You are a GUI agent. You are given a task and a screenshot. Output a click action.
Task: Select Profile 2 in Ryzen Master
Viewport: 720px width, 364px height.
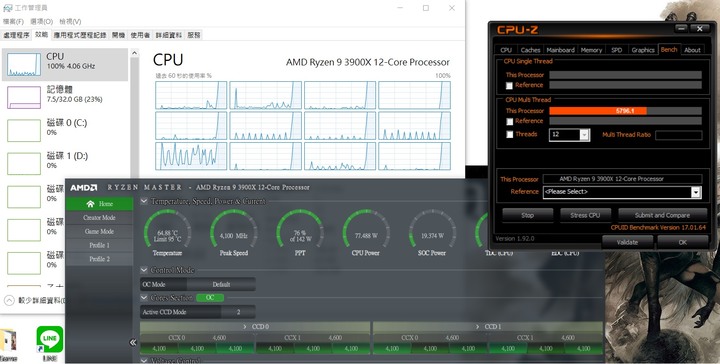(x=99, y=259)
